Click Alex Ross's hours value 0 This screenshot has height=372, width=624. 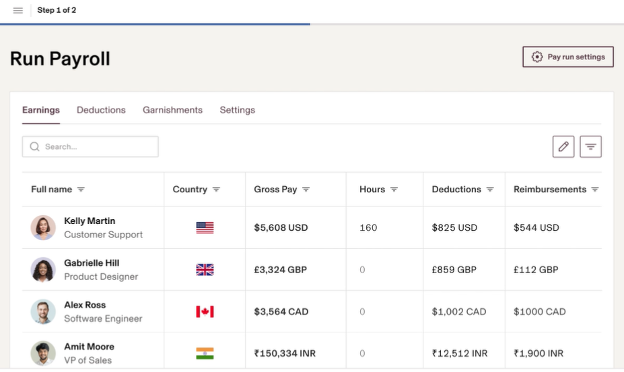point(362,312)
